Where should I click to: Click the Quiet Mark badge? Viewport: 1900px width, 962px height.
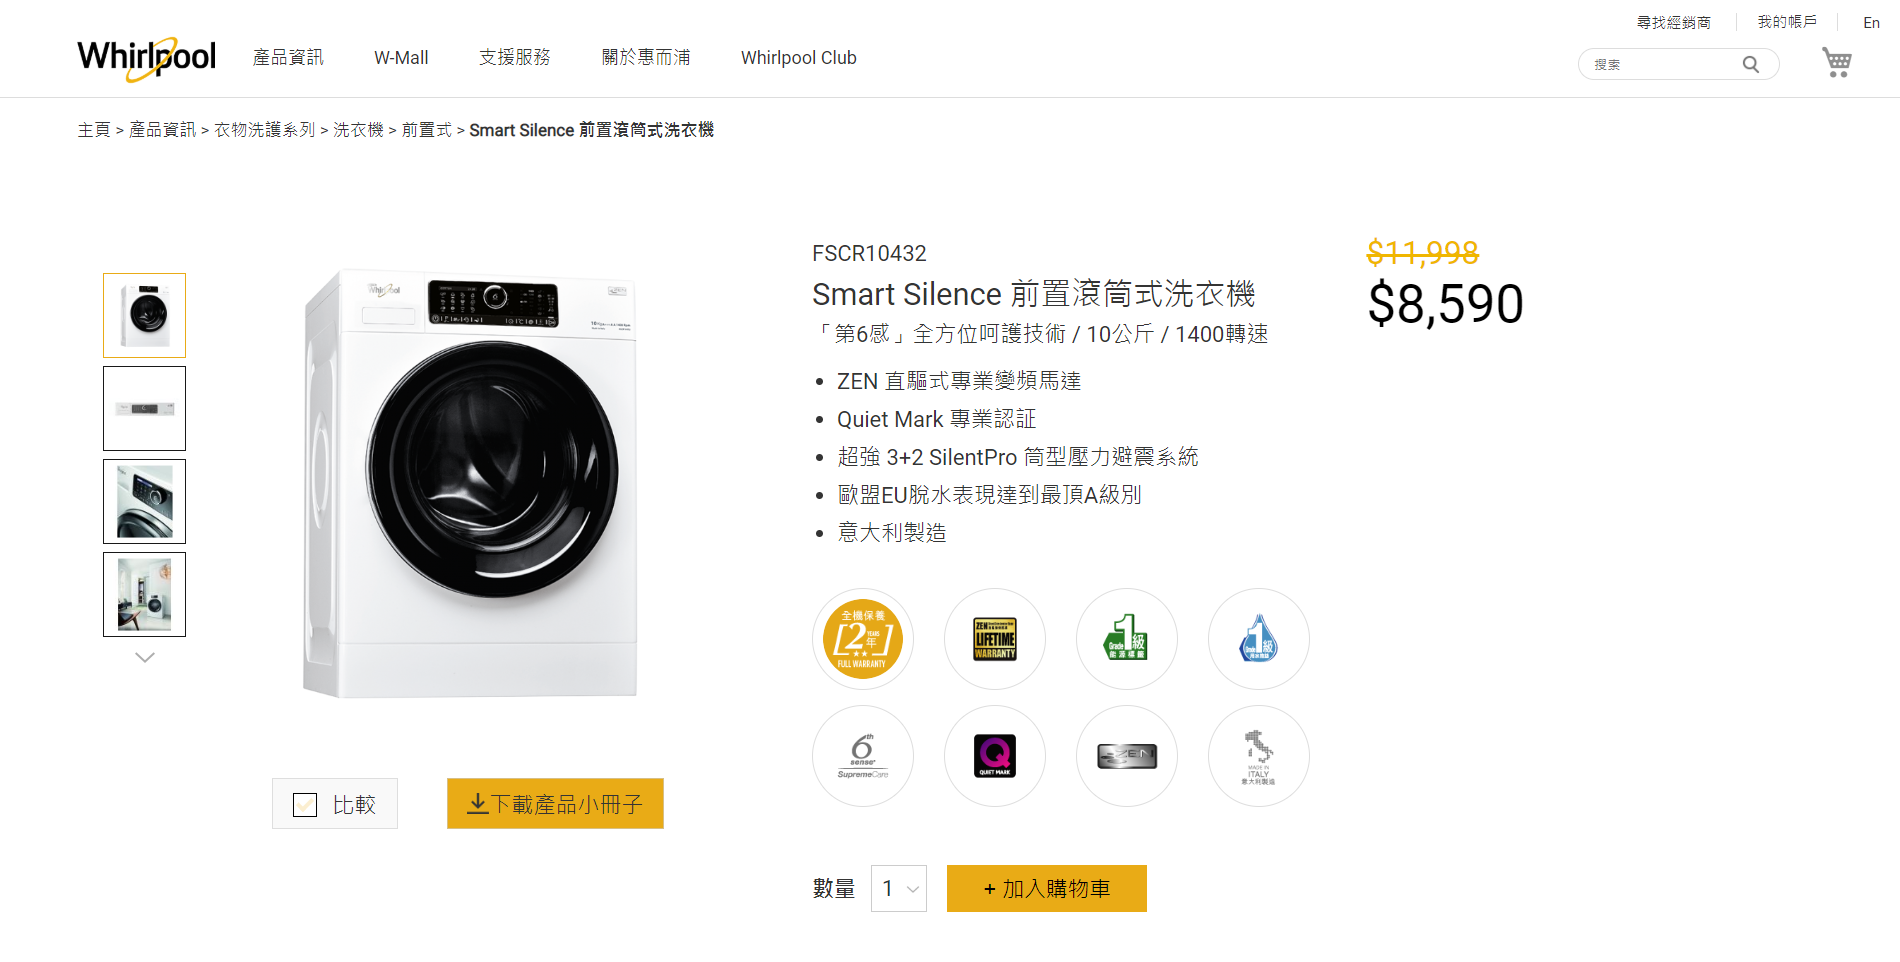994,756
